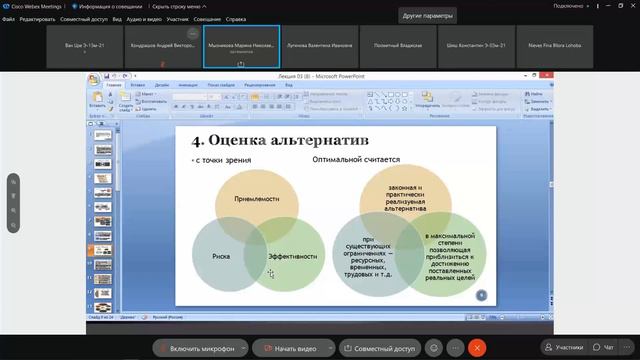Click the PowerPoint Office round button
640x360 pixels.
coord(94,80)
